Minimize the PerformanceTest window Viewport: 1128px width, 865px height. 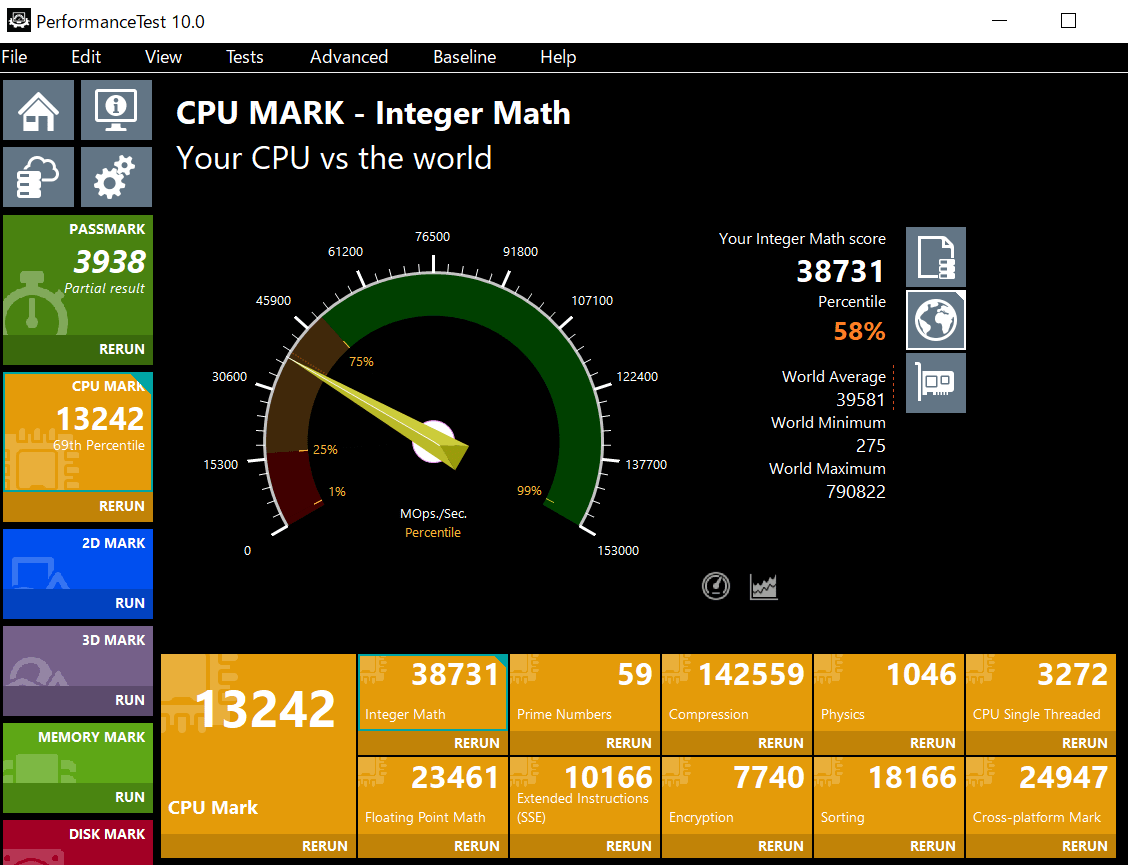(x=999, y=21)
